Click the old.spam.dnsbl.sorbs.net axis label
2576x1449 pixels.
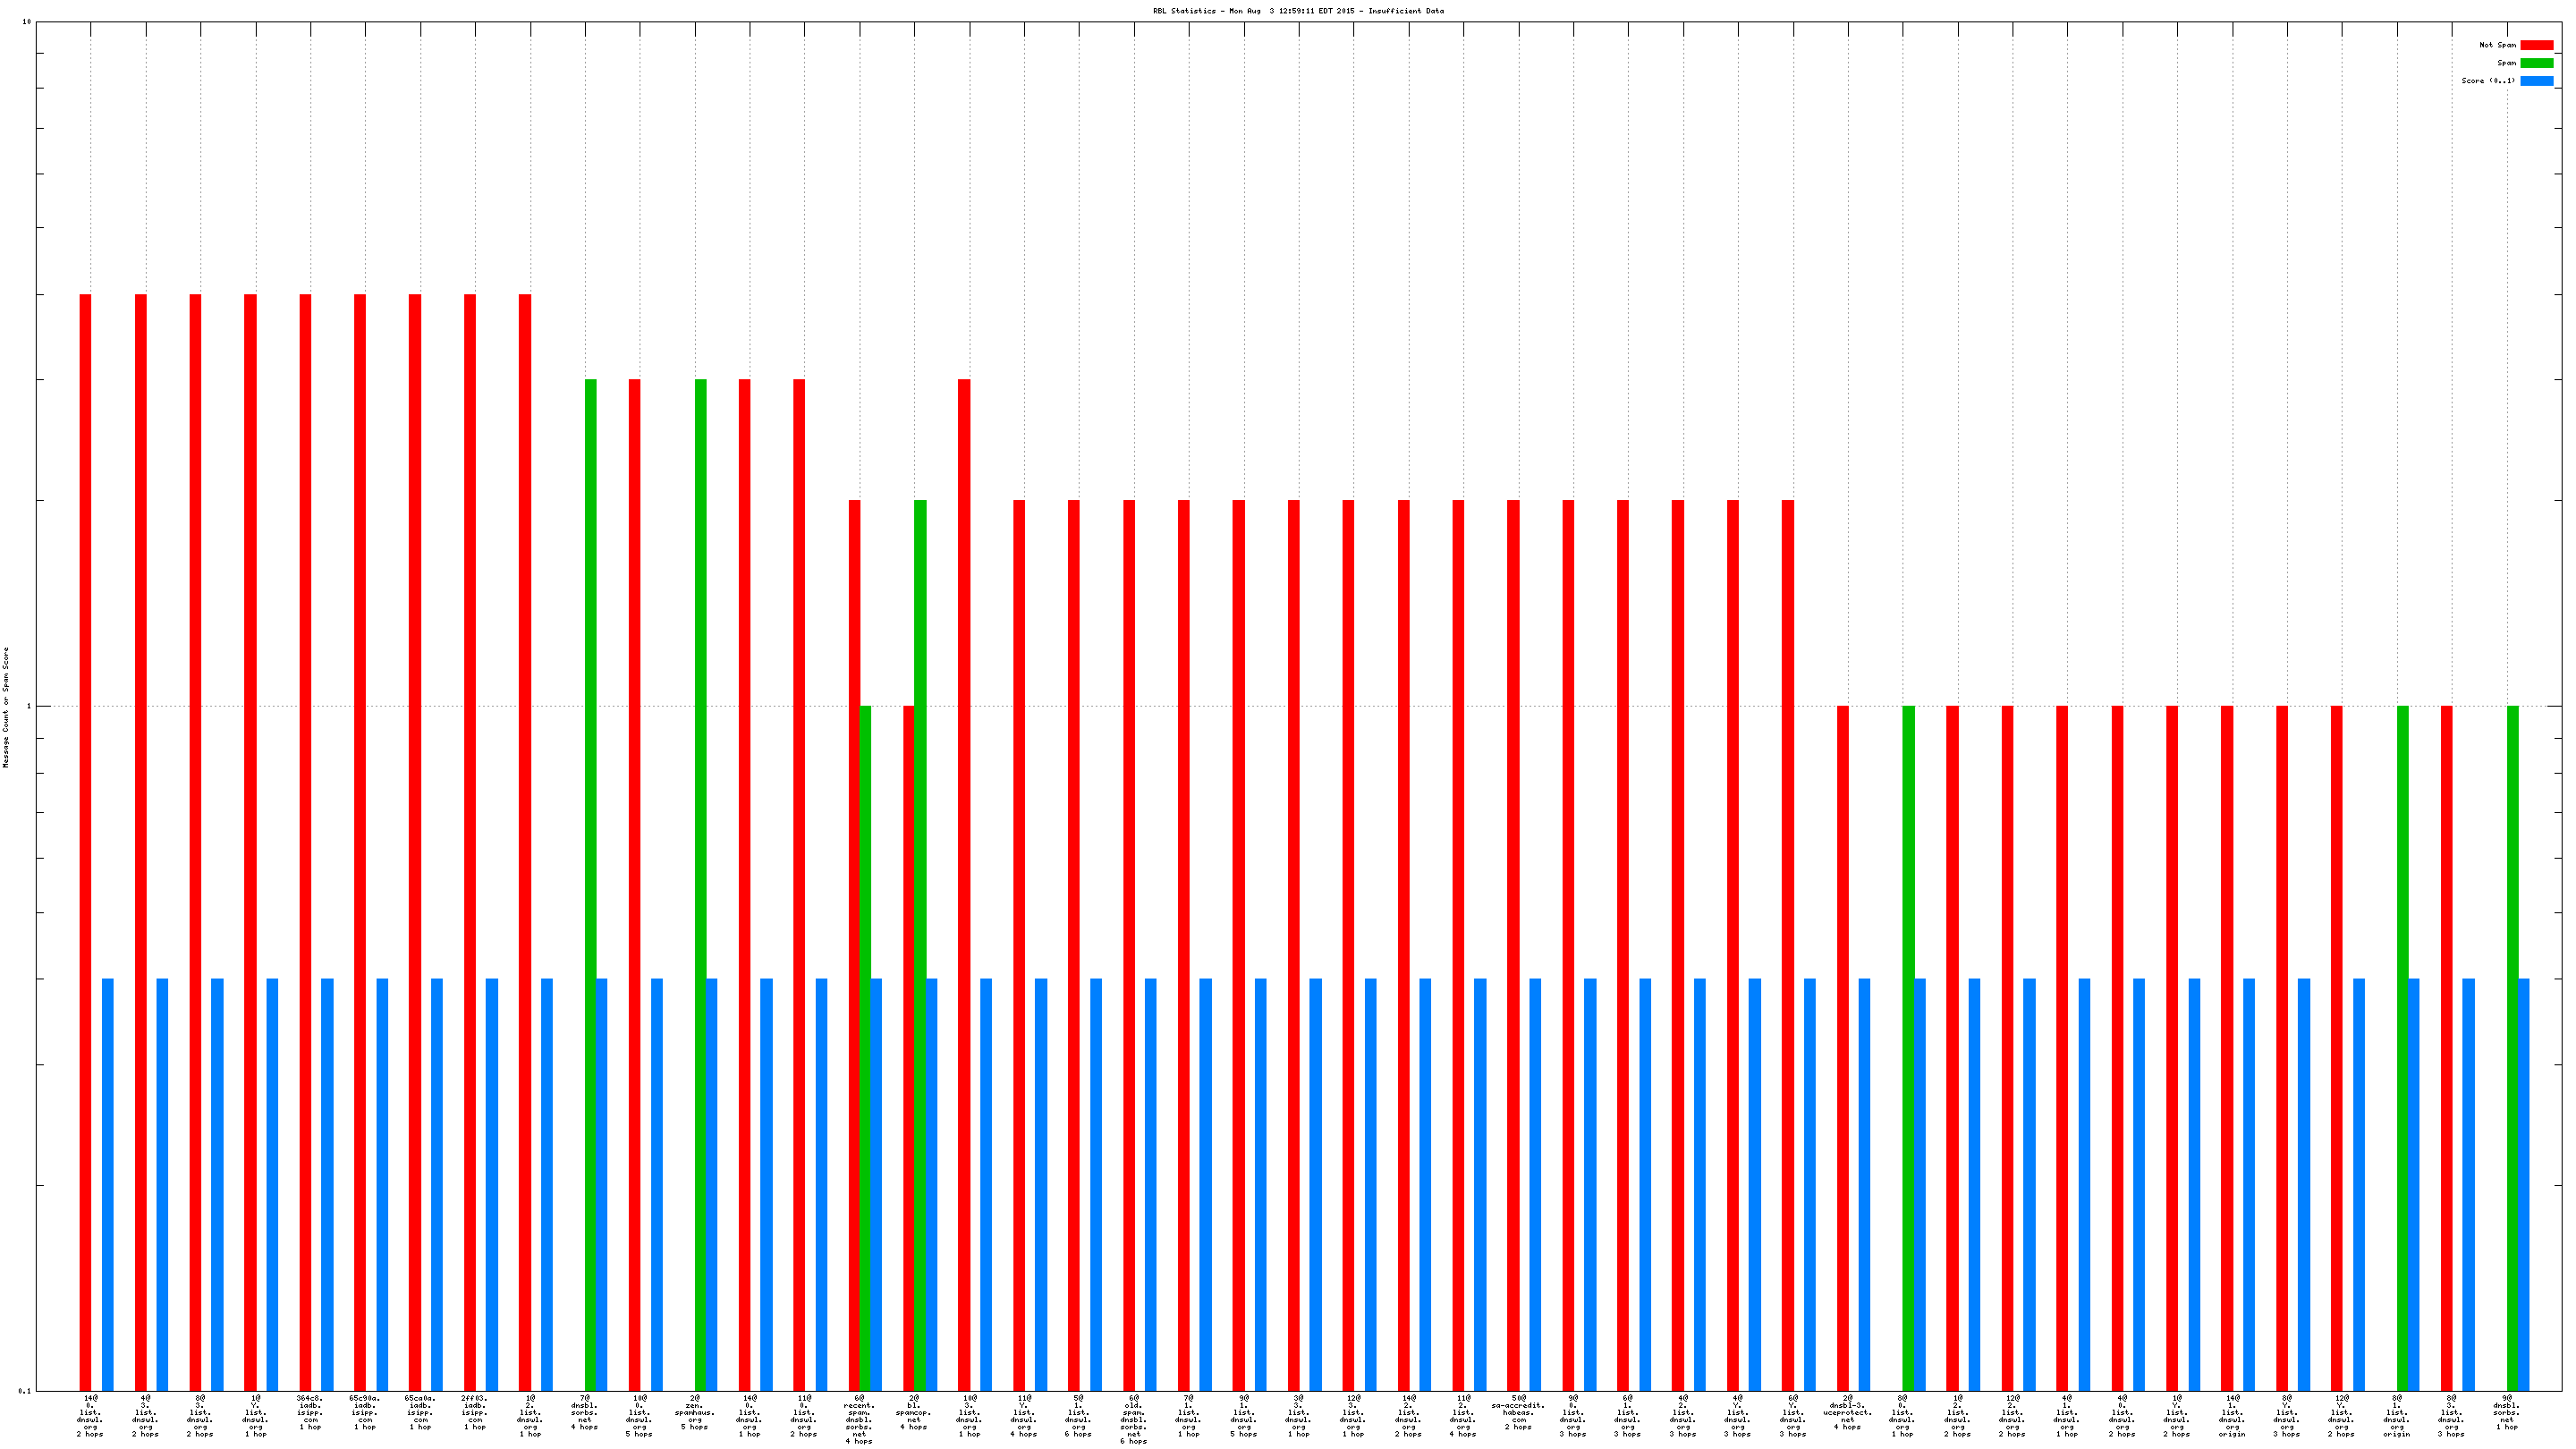tap(1133, 1419)
